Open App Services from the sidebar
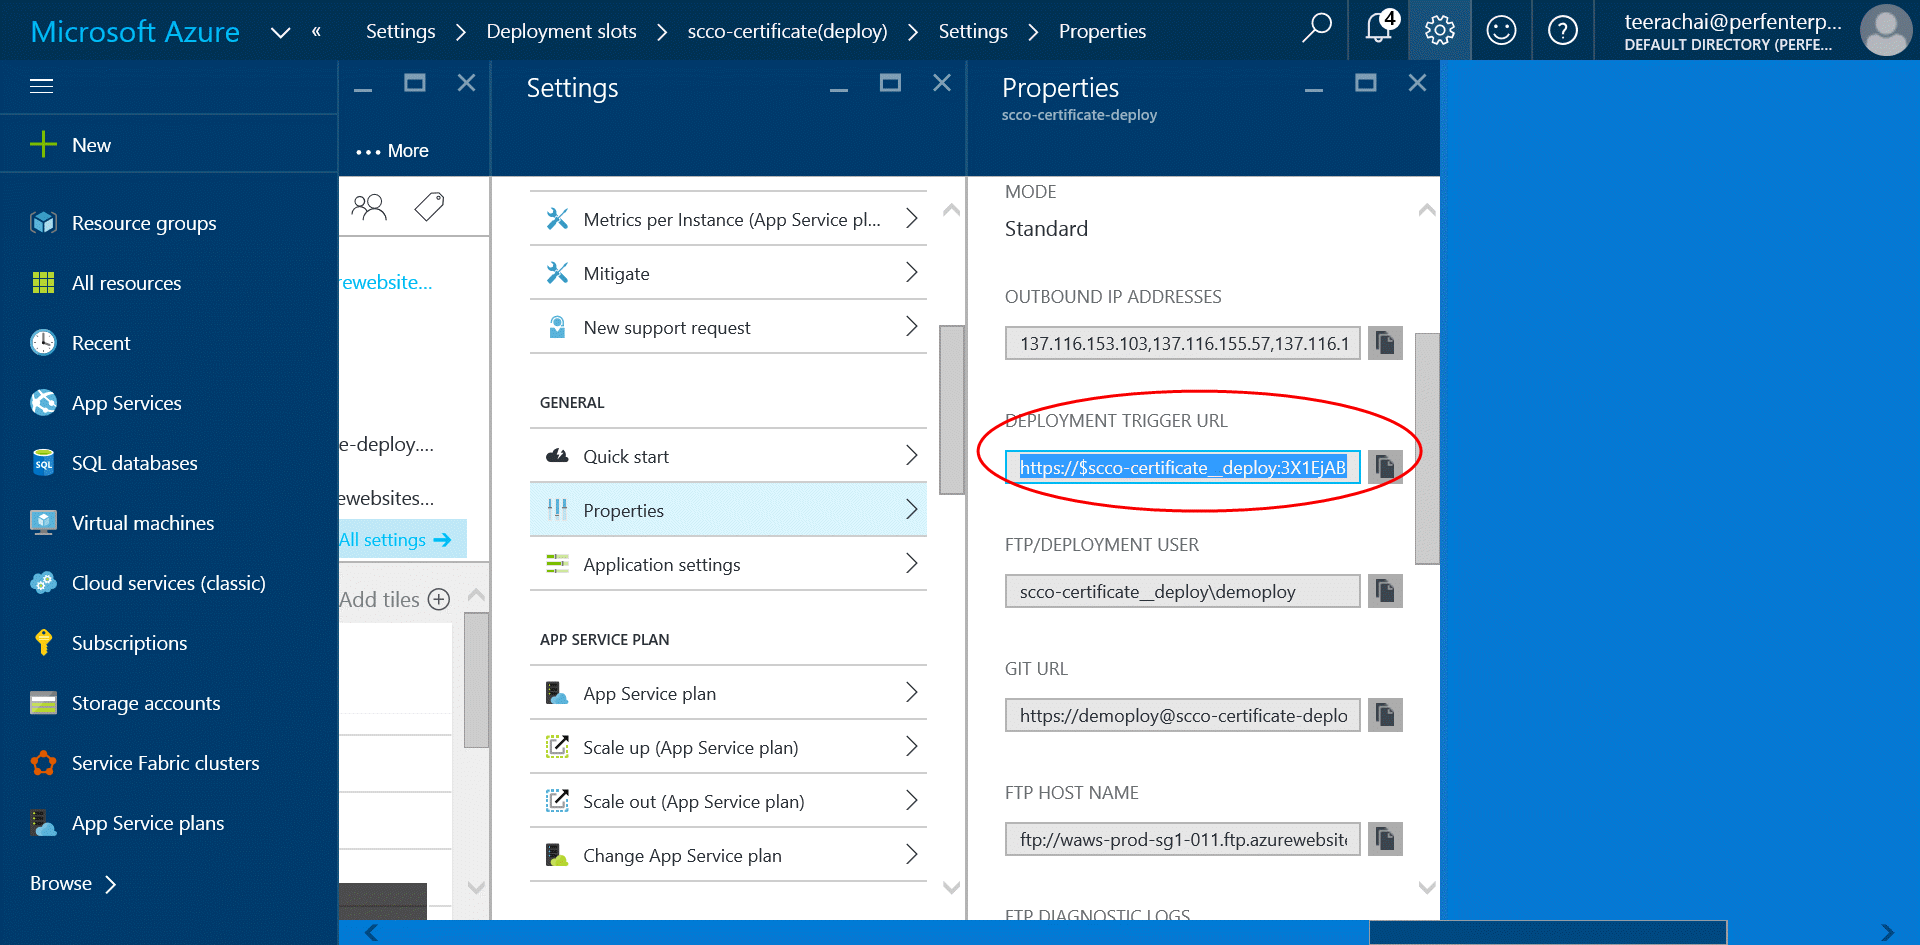The width and height of the screenshot is (1920, 945). pyautogui.click(x=126, y=403)
